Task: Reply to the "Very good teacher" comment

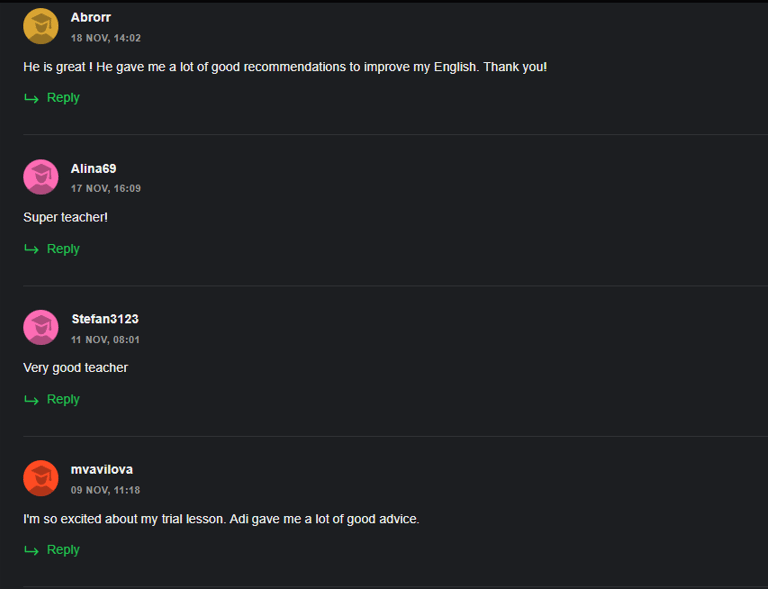Action: pos(63,400)
